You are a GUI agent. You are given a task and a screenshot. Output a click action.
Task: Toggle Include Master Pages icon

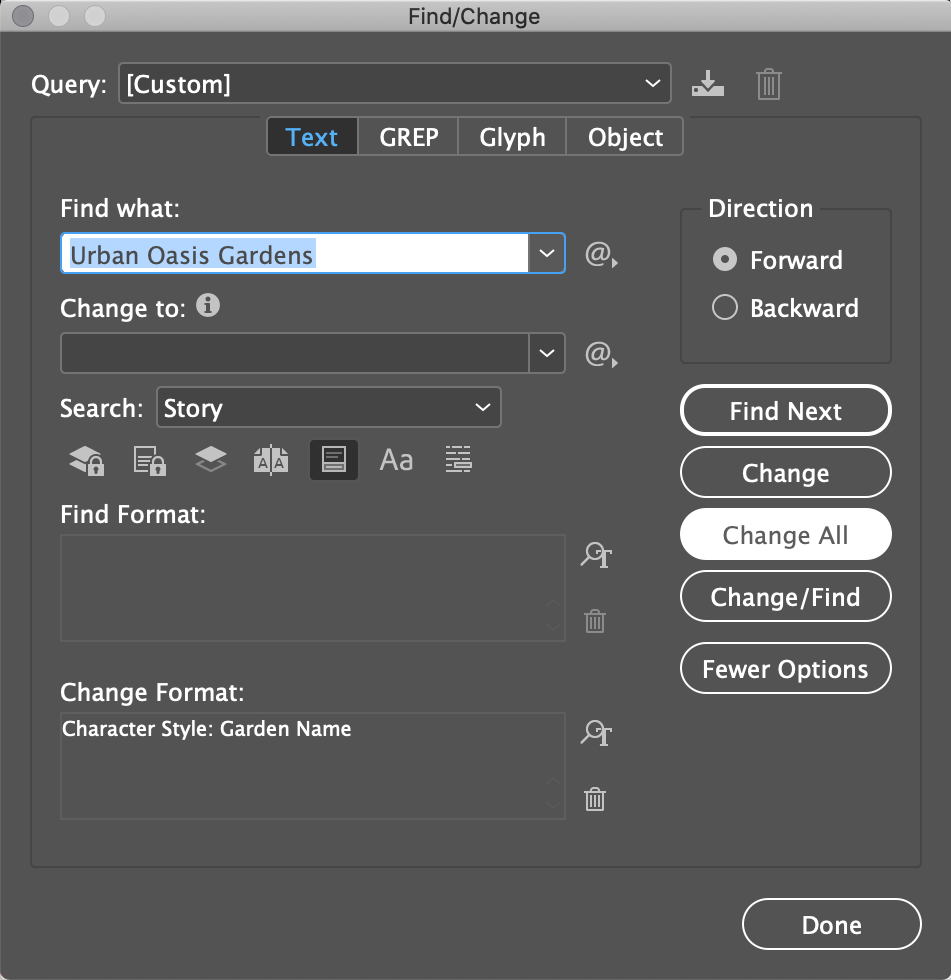click(x=271, y=461)
